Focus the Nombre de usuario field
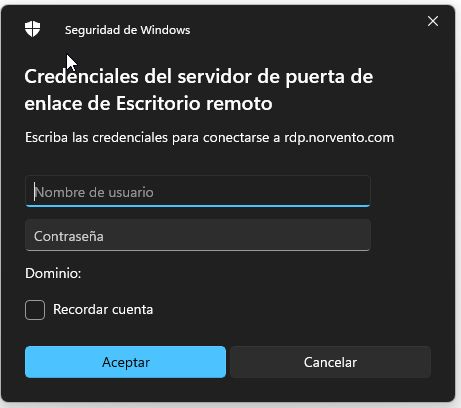 tap(198, 191)
